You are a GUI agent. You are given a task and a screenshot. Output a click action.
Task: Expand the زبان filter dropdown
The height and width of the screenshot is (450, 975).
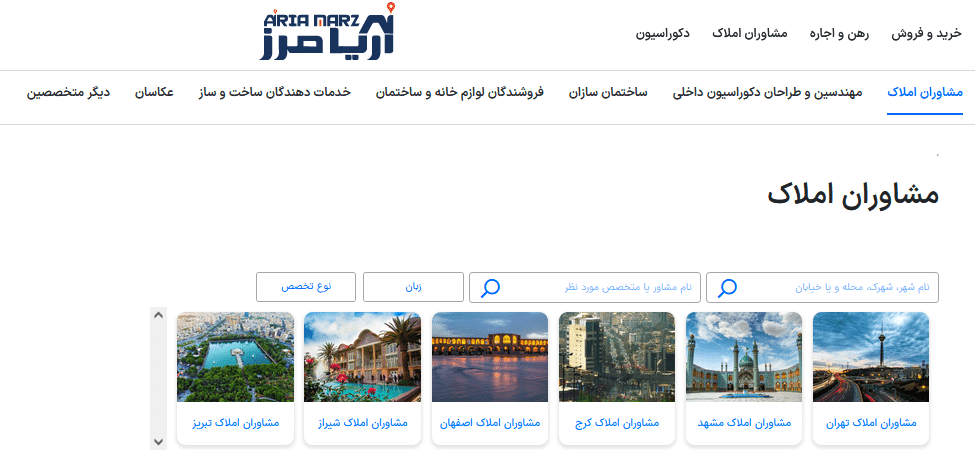(x=414, y=287)
